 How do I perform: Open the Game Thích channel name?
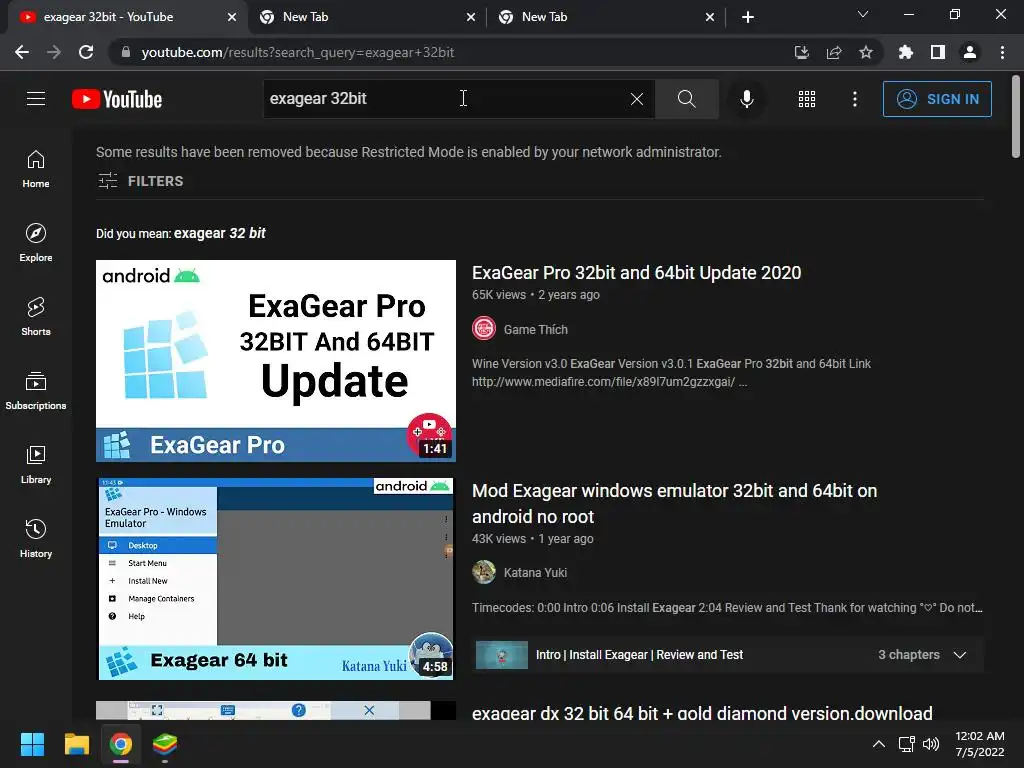(536, 330)
